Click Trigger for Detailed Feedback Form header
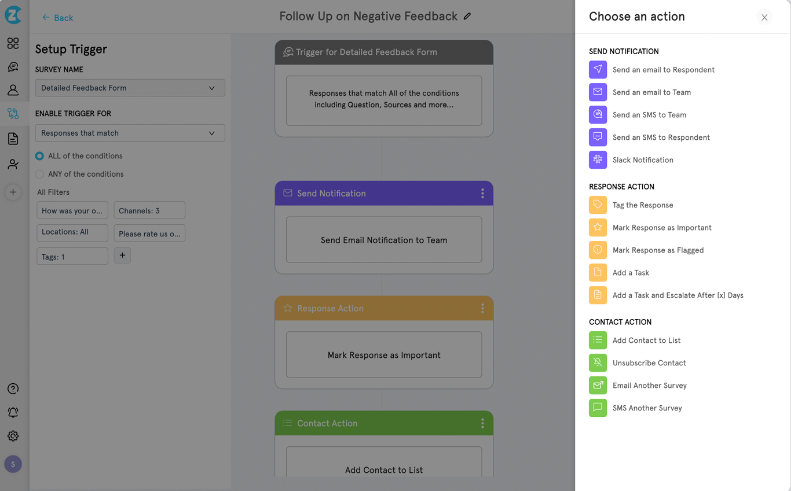The width and height of the screenshot is (791, 491). point(384,52)
